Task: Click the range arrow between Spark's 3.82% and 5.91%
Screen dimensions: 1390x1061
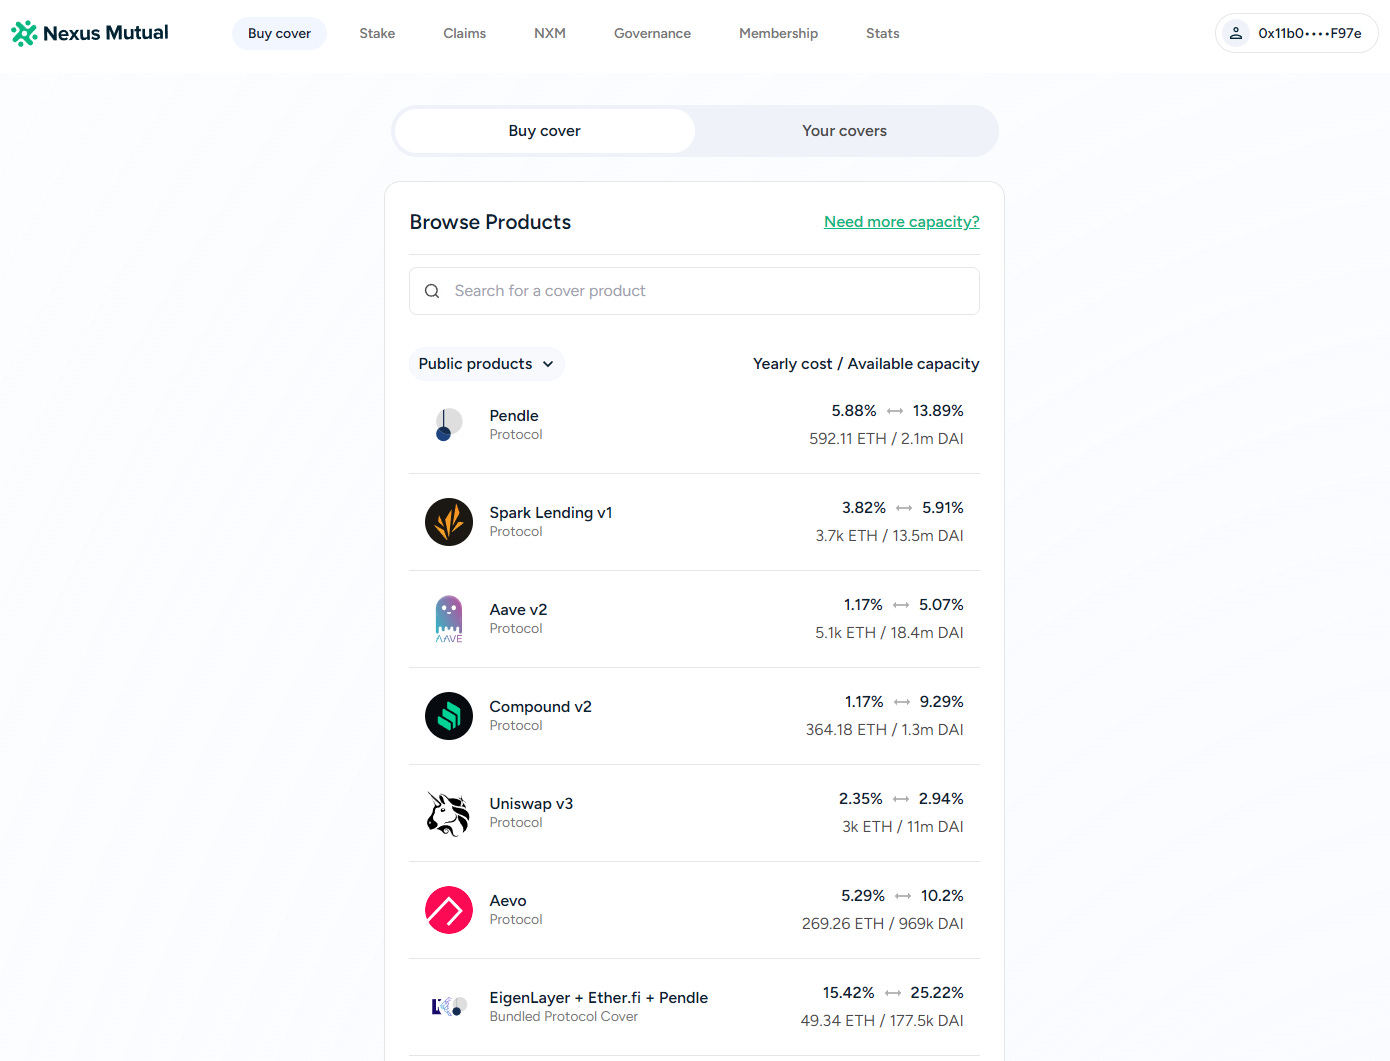Action: click(904, 508)
